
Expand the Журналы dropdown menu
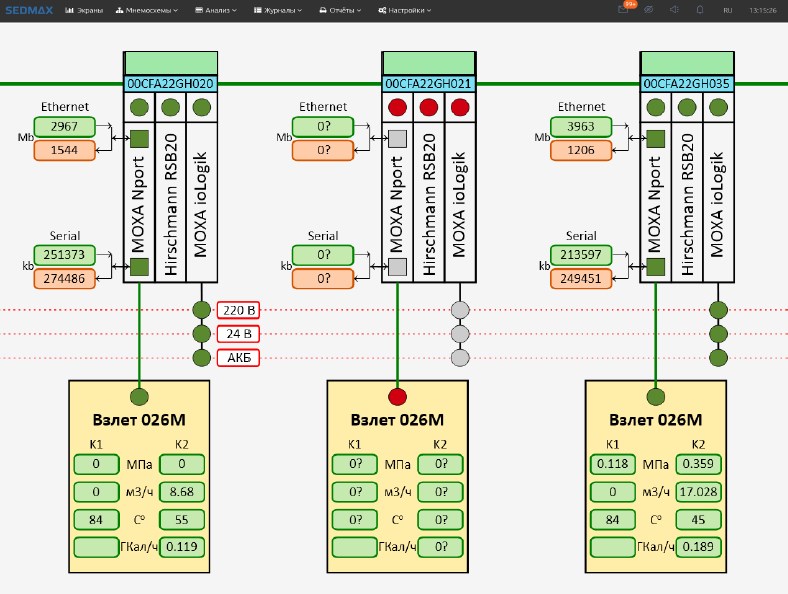279,10
